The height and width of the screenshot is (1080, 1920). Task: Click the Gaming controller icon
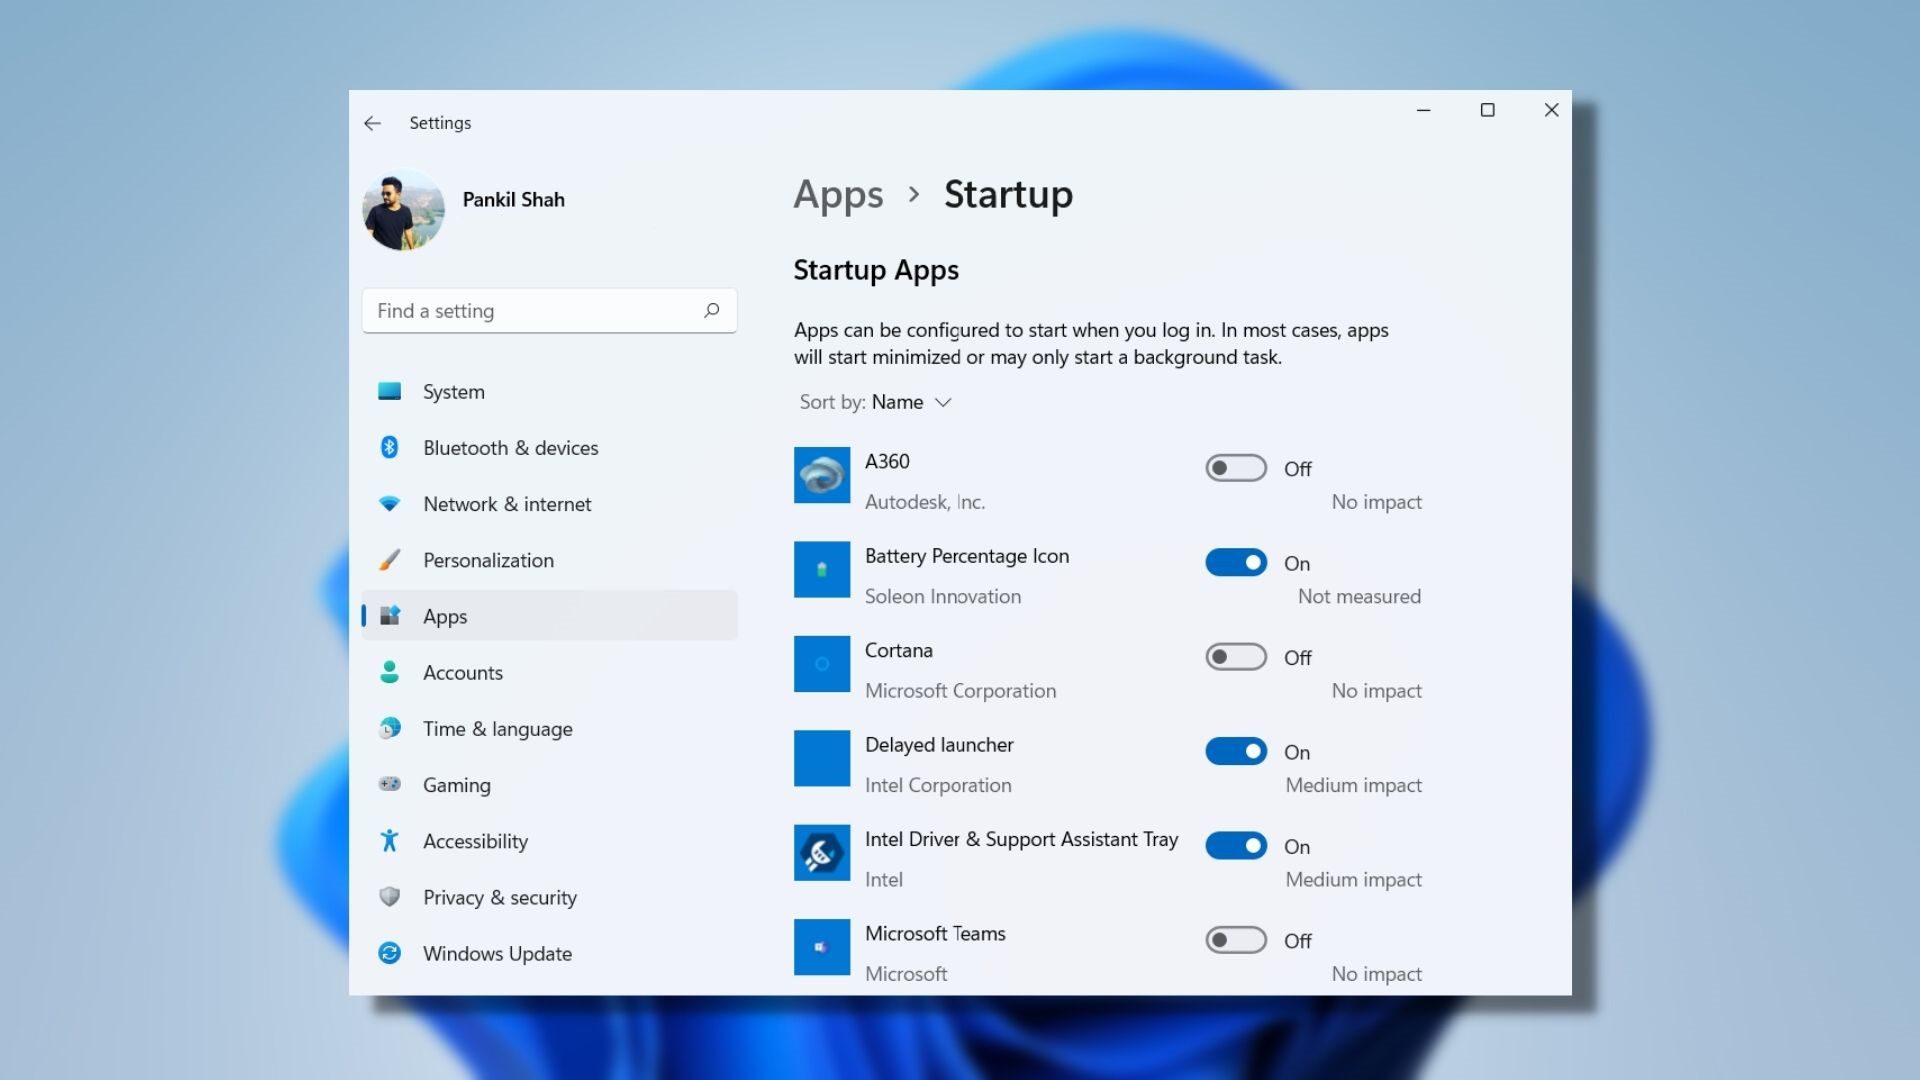(389, 784)
